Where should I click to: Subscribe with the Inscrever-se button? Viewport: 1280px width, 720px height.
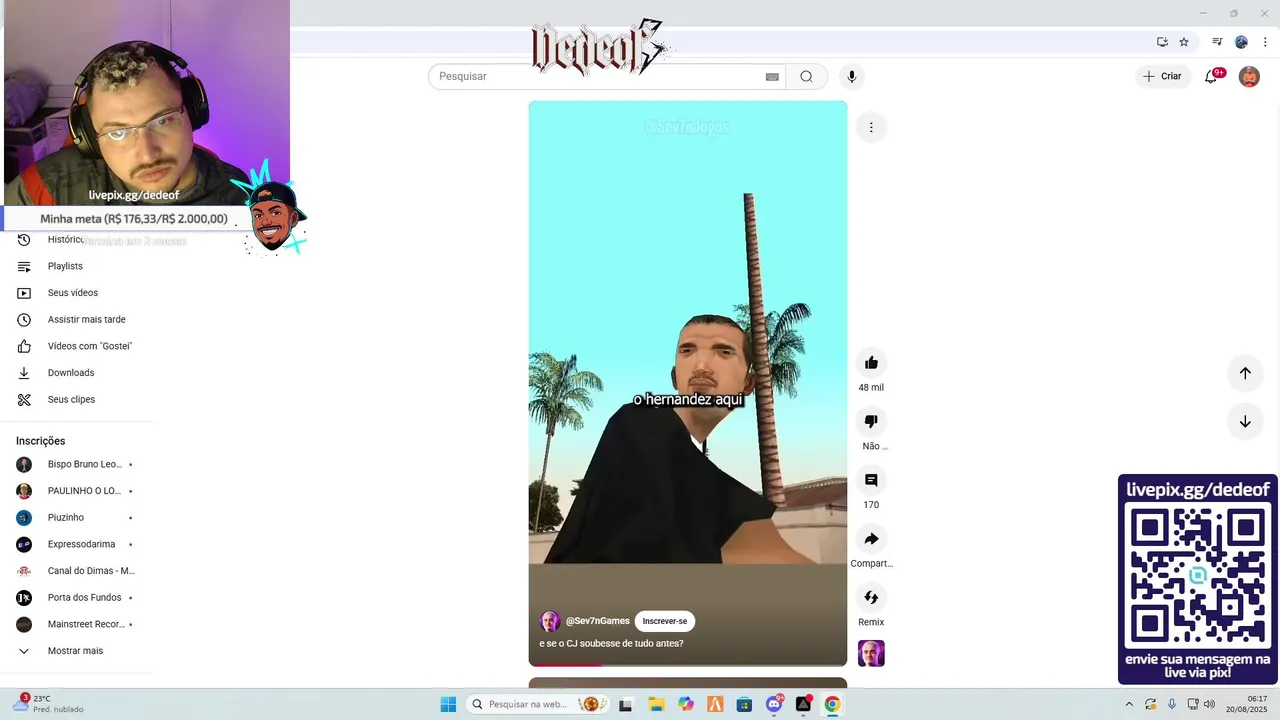(x=665, y=621)
